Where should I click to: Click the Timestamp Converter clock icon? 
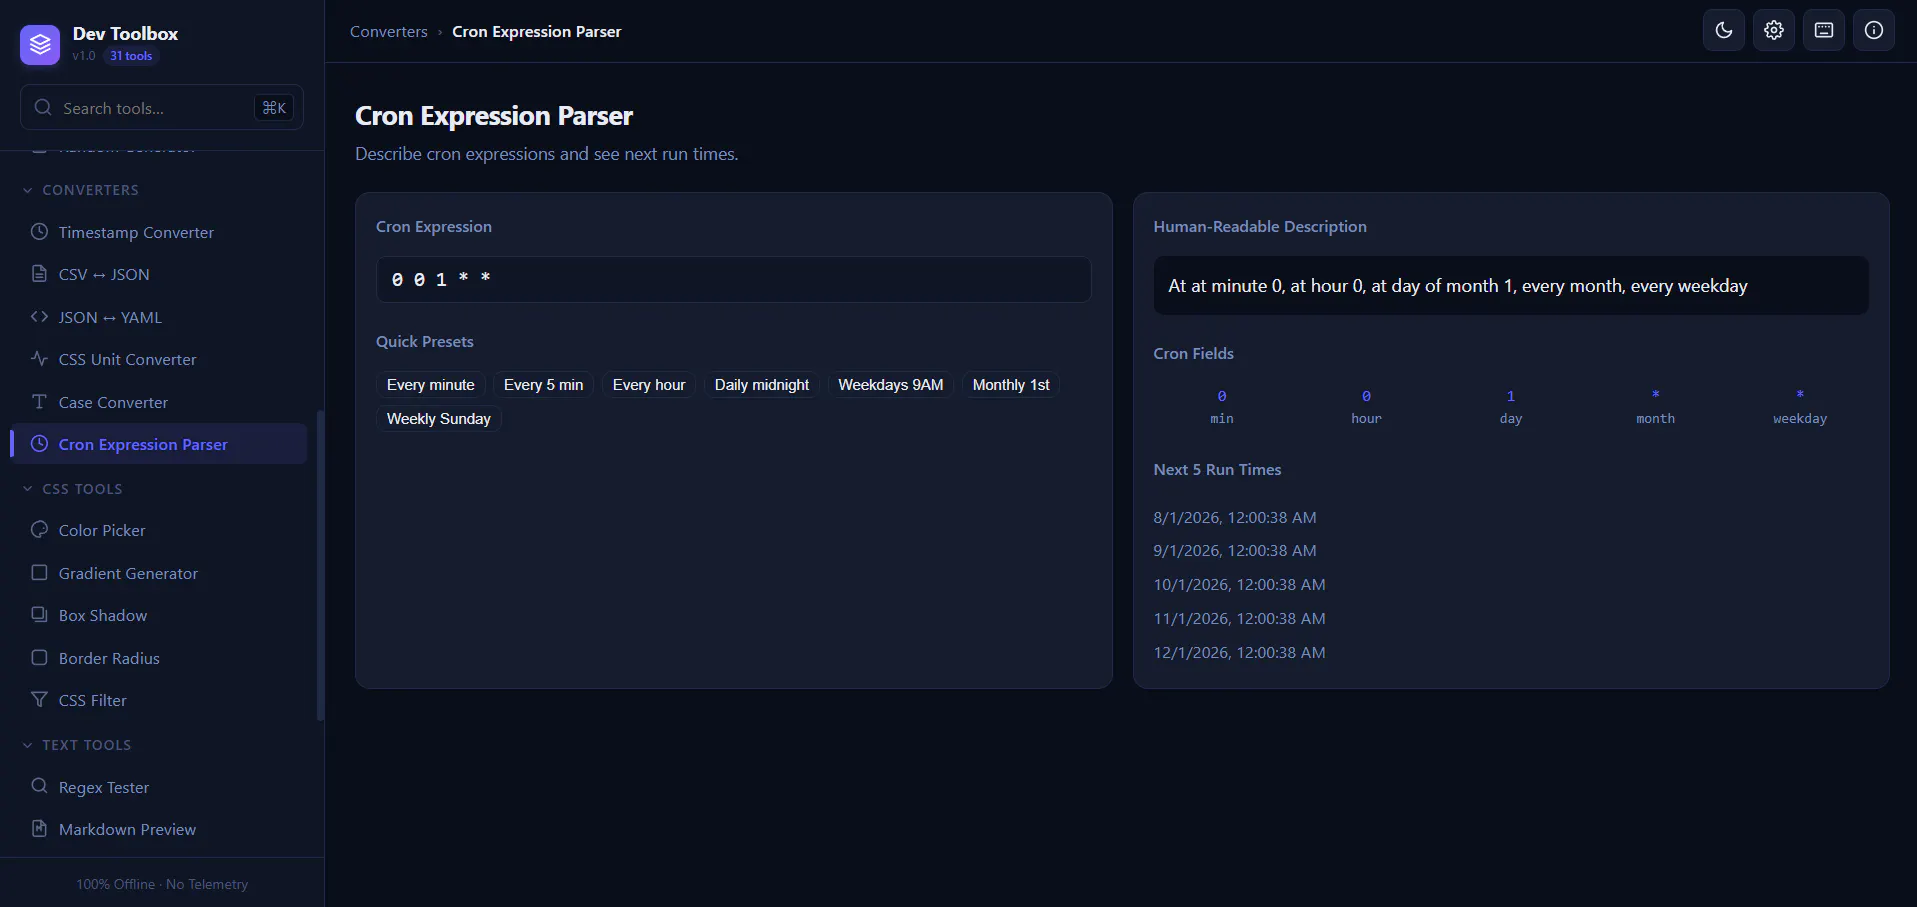(39, 232)
